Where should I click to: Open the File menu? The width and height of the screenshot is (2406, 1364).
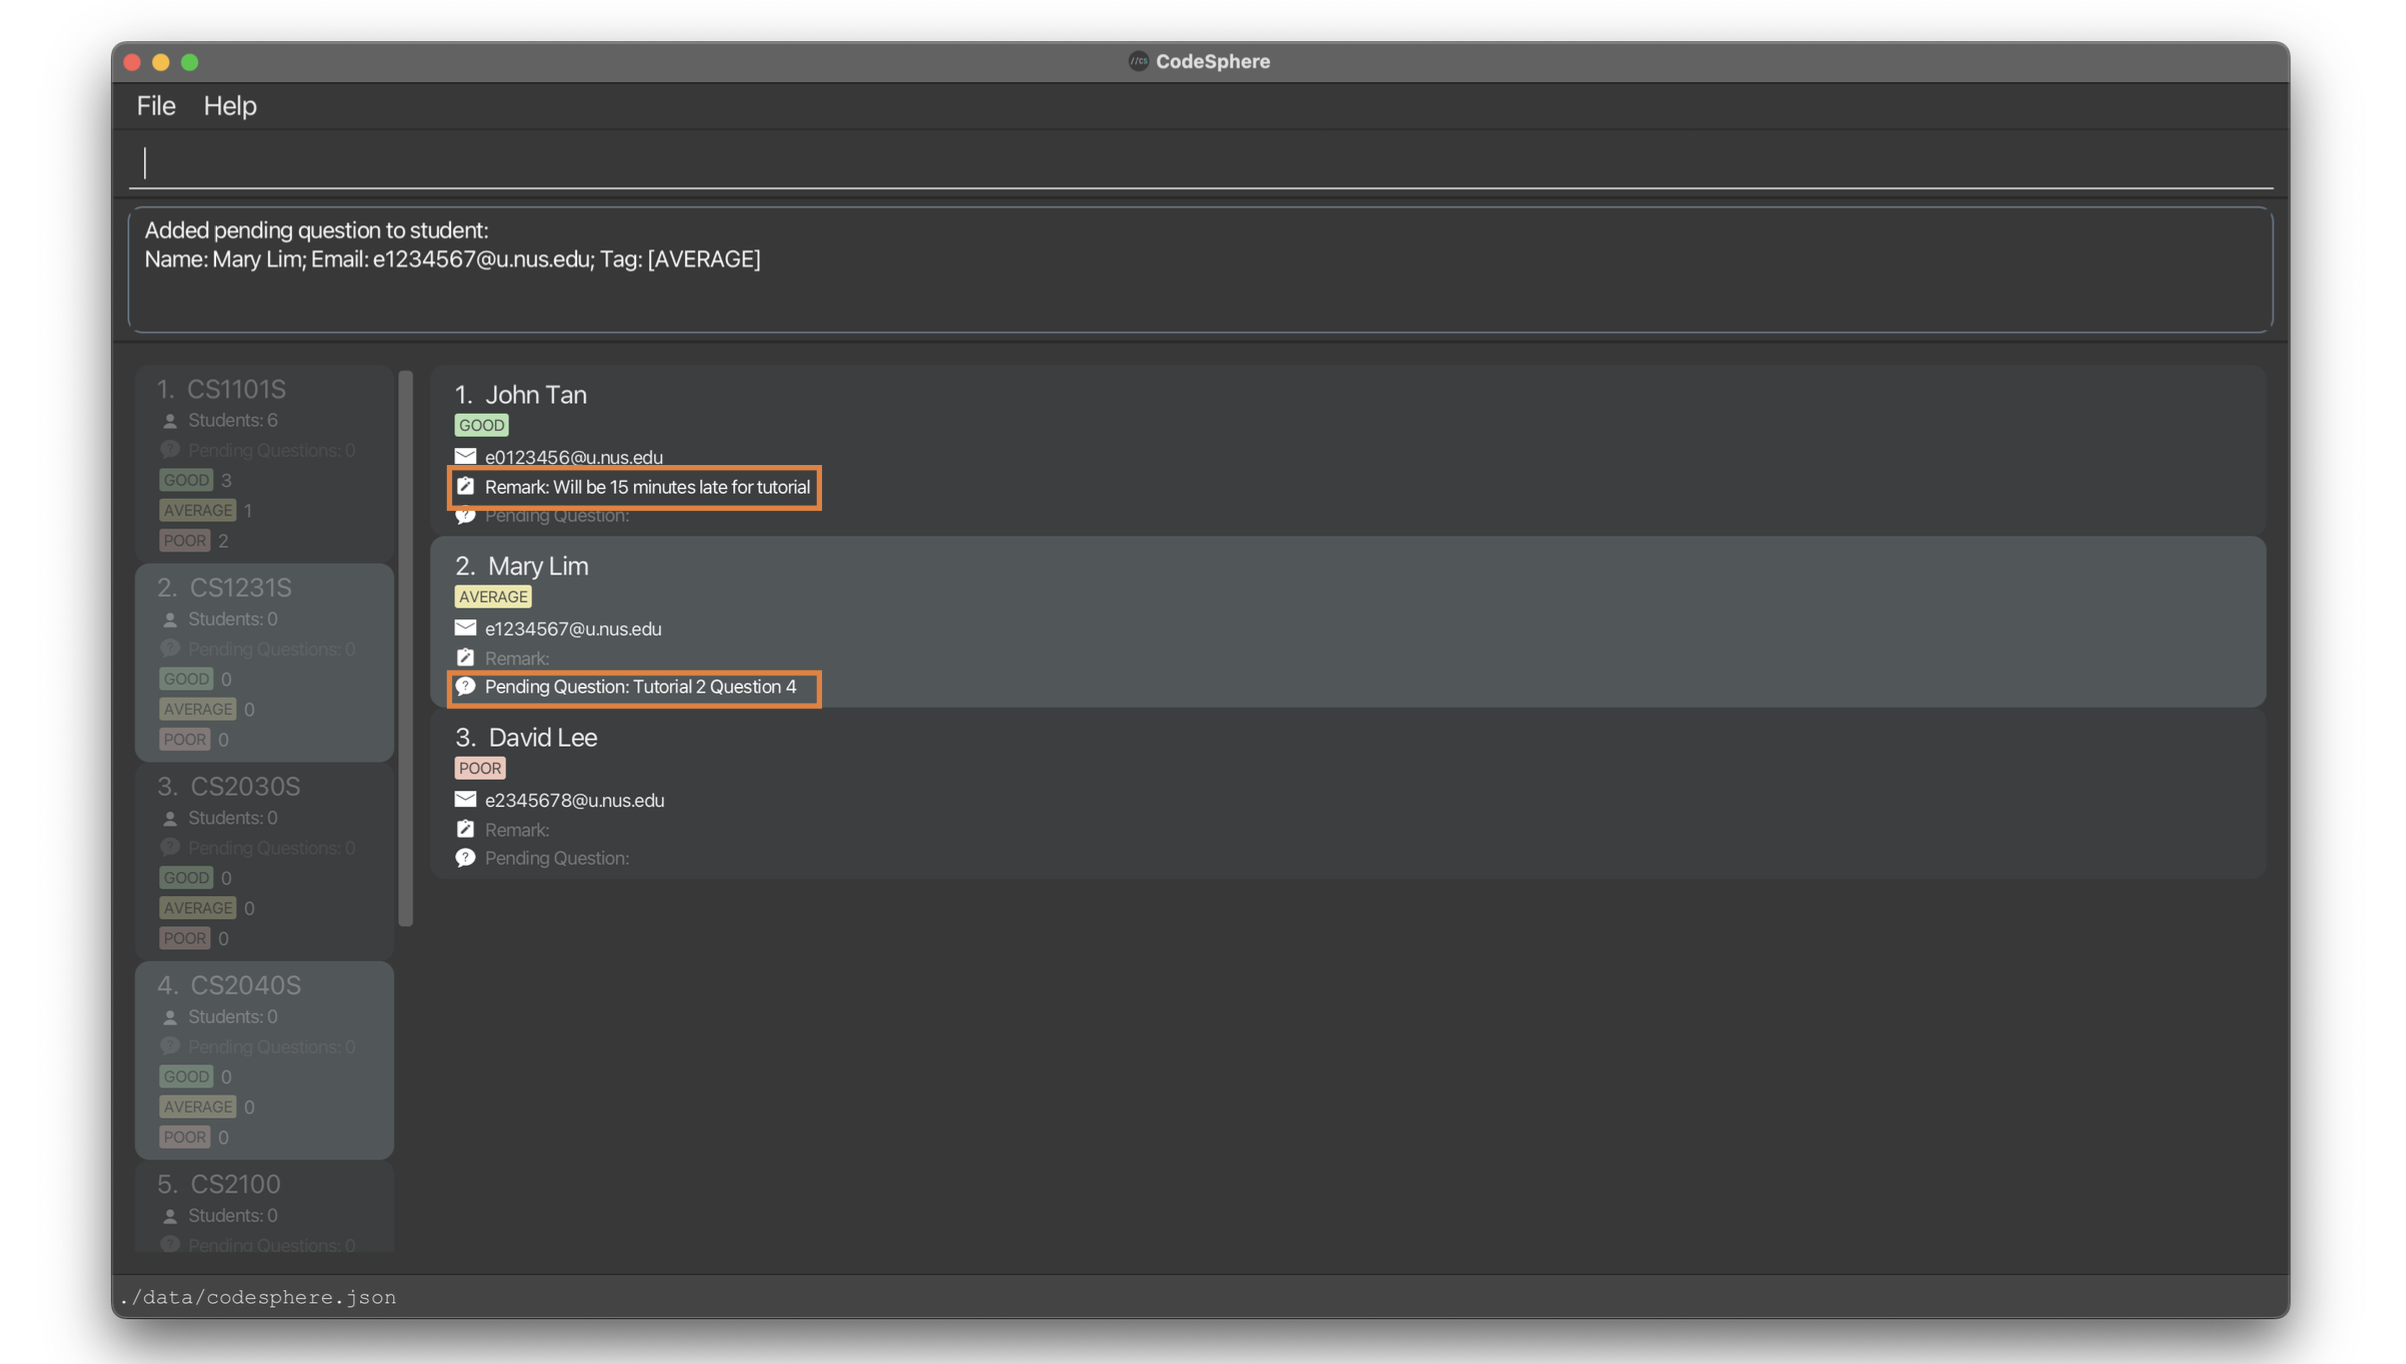156,105
